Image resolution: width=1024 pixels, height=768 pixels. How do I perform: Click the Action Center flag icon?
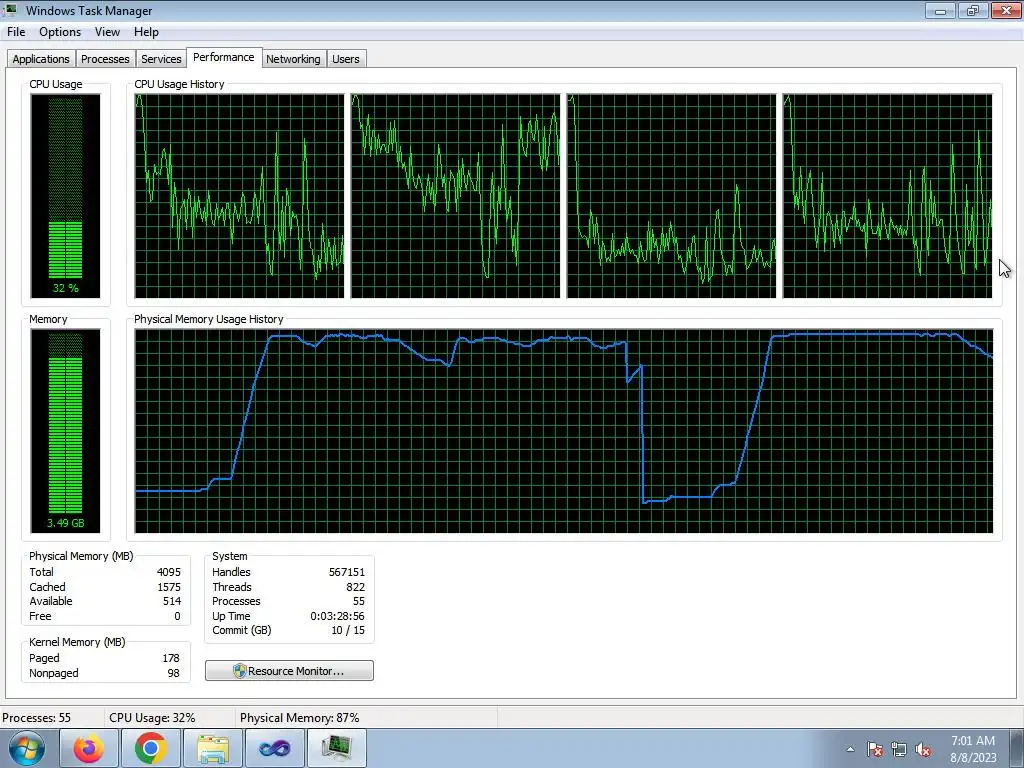click(x=875, y=749)
